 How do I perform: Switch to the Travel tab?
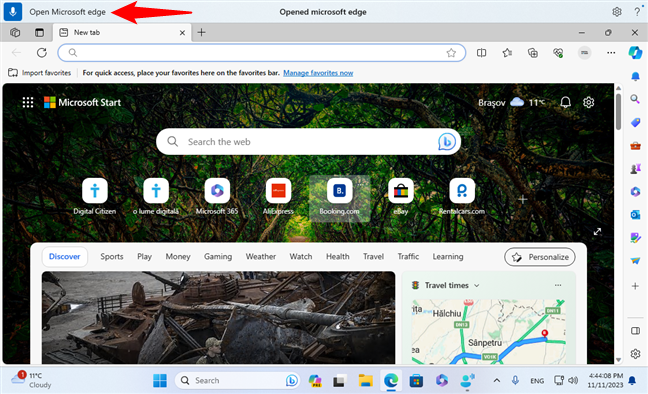373,257
